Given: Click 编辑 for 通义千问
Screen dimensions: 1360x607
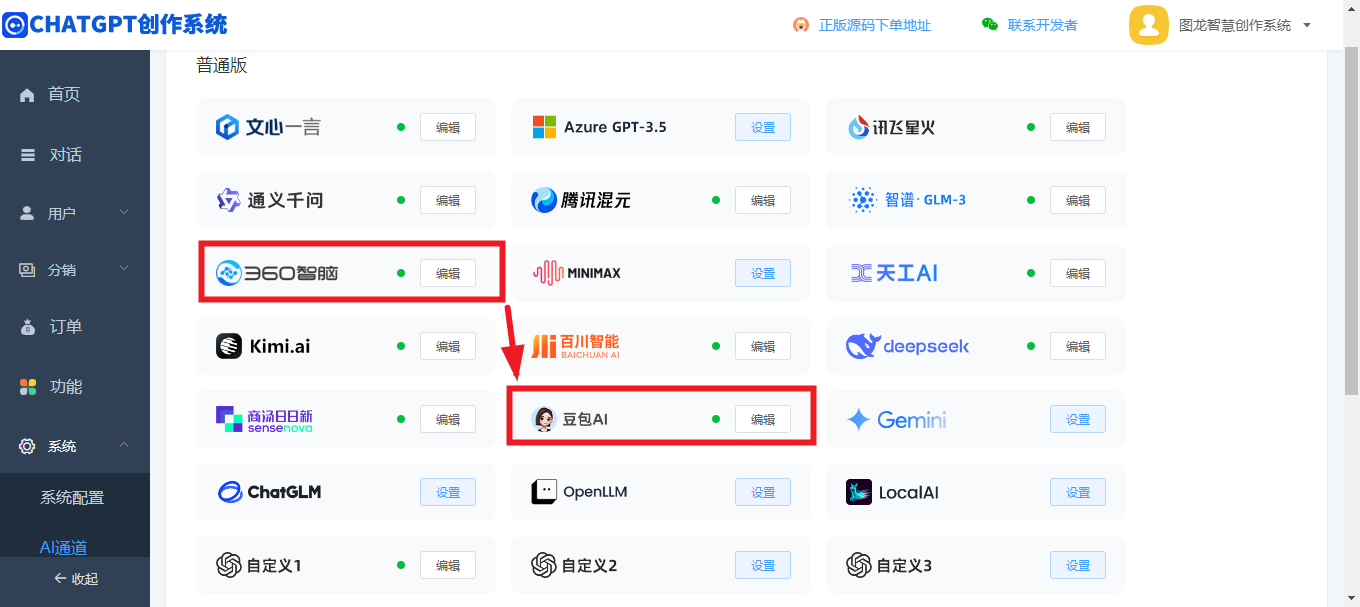Looking at the screenshot, I should [x=448, y=200].
